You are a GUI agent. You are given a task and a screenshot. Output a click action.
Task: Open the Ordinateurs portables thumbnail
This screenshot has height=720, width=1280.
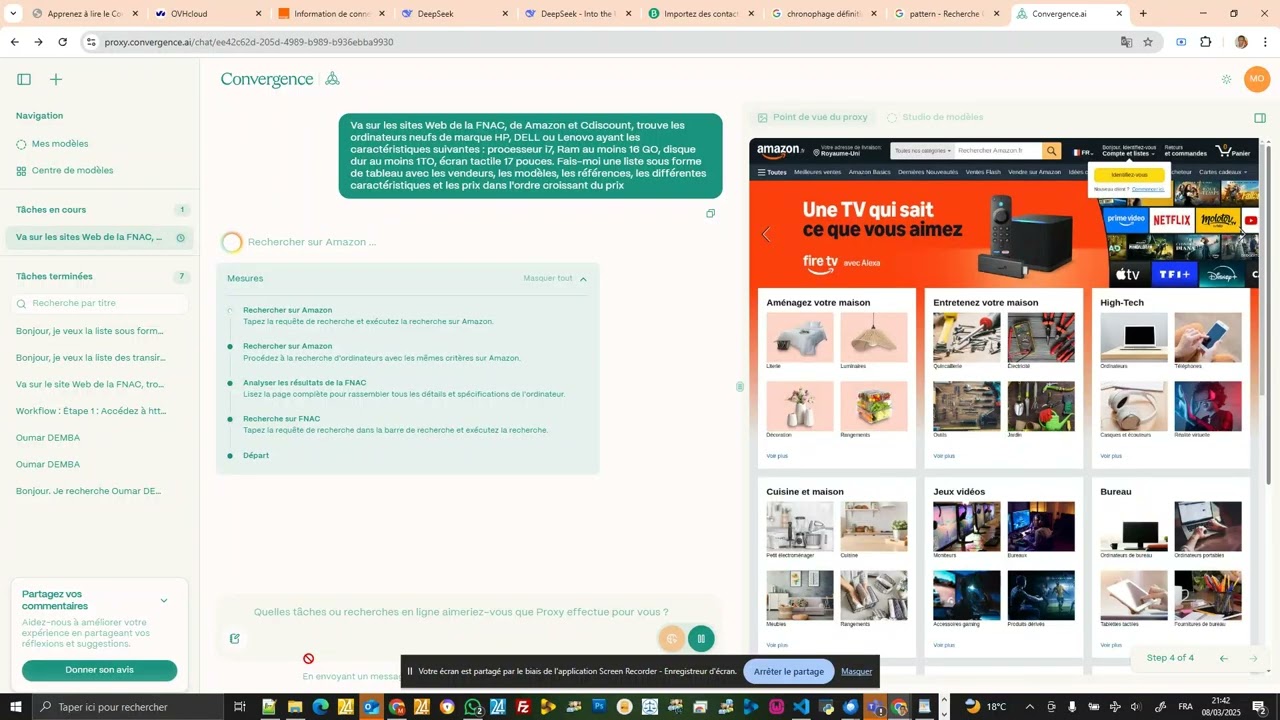(1208, 526)
